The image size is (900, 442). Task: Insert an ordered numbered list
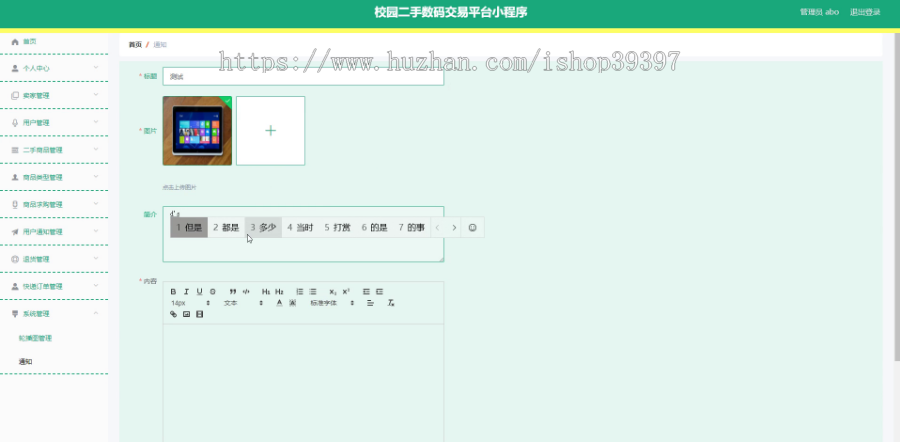click(x=300, y=292)
